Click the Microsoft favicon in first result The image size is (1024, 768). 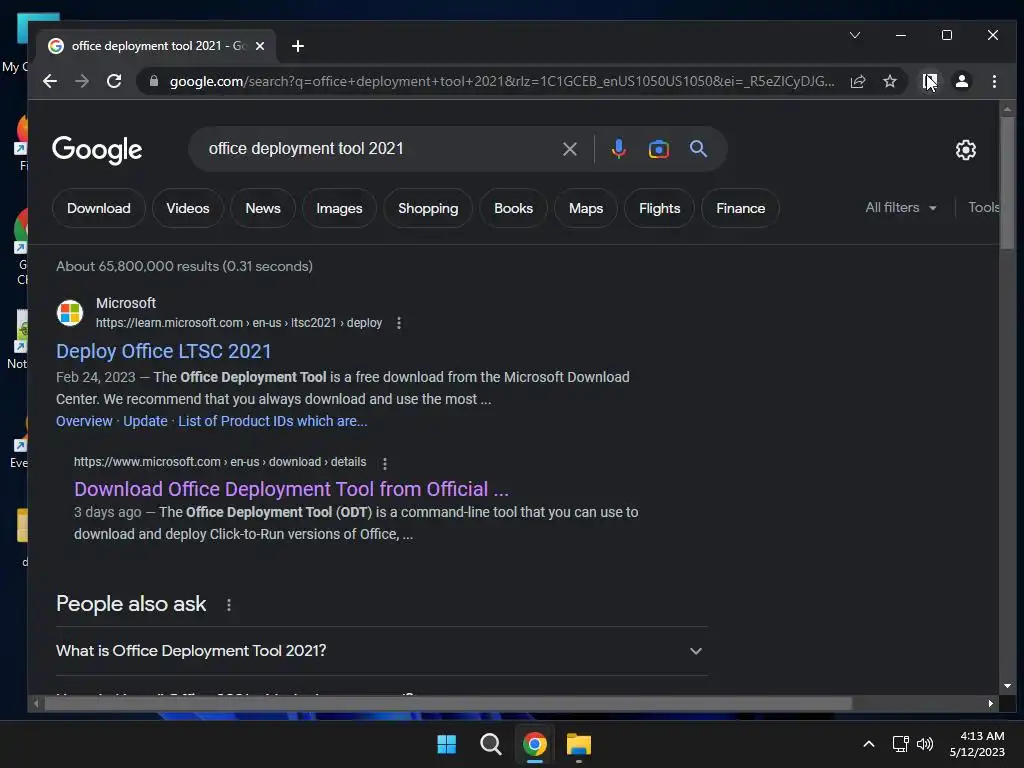click(70, 313)
